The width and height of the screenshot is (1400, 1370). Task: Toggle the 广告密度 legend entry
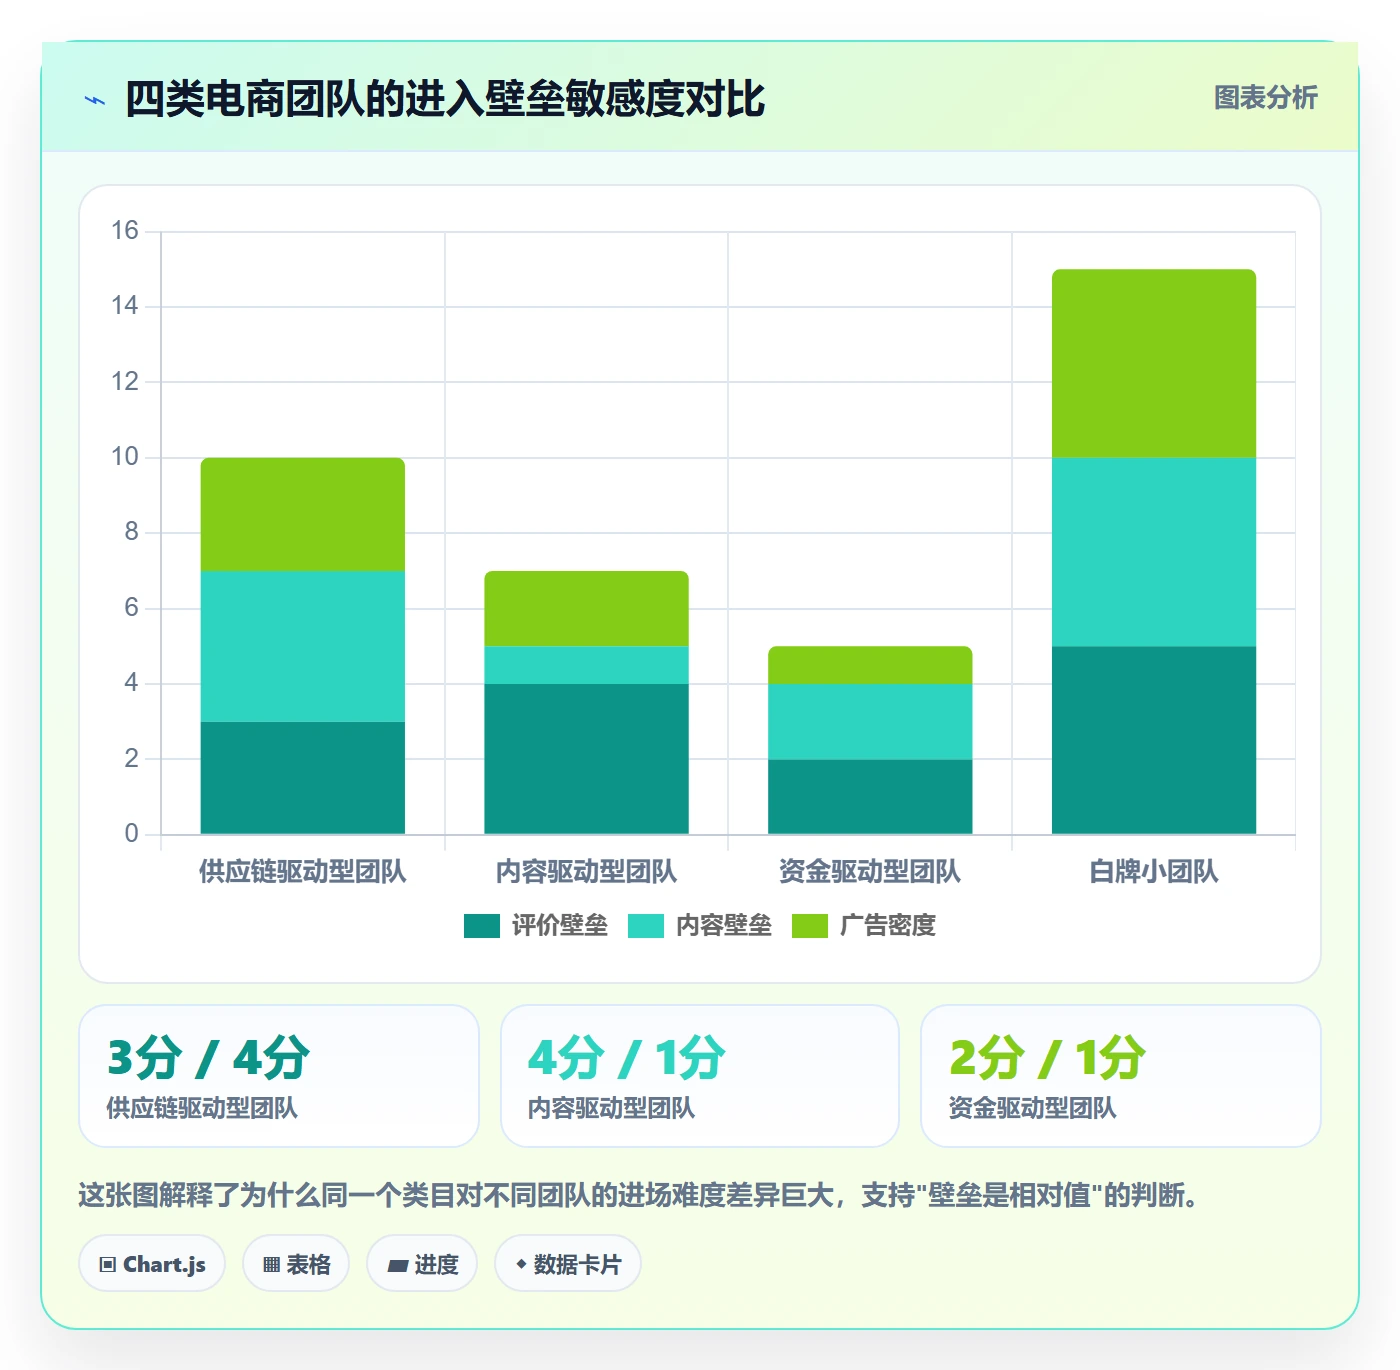point(864,926)
